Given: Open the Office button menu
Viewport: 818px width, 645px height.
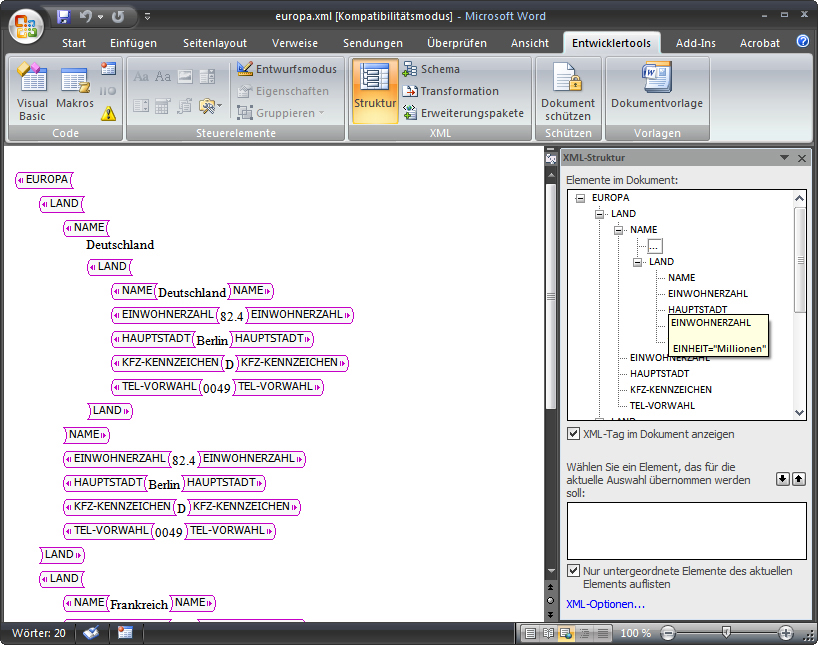Looking at the screenshot, I should 26,26.
